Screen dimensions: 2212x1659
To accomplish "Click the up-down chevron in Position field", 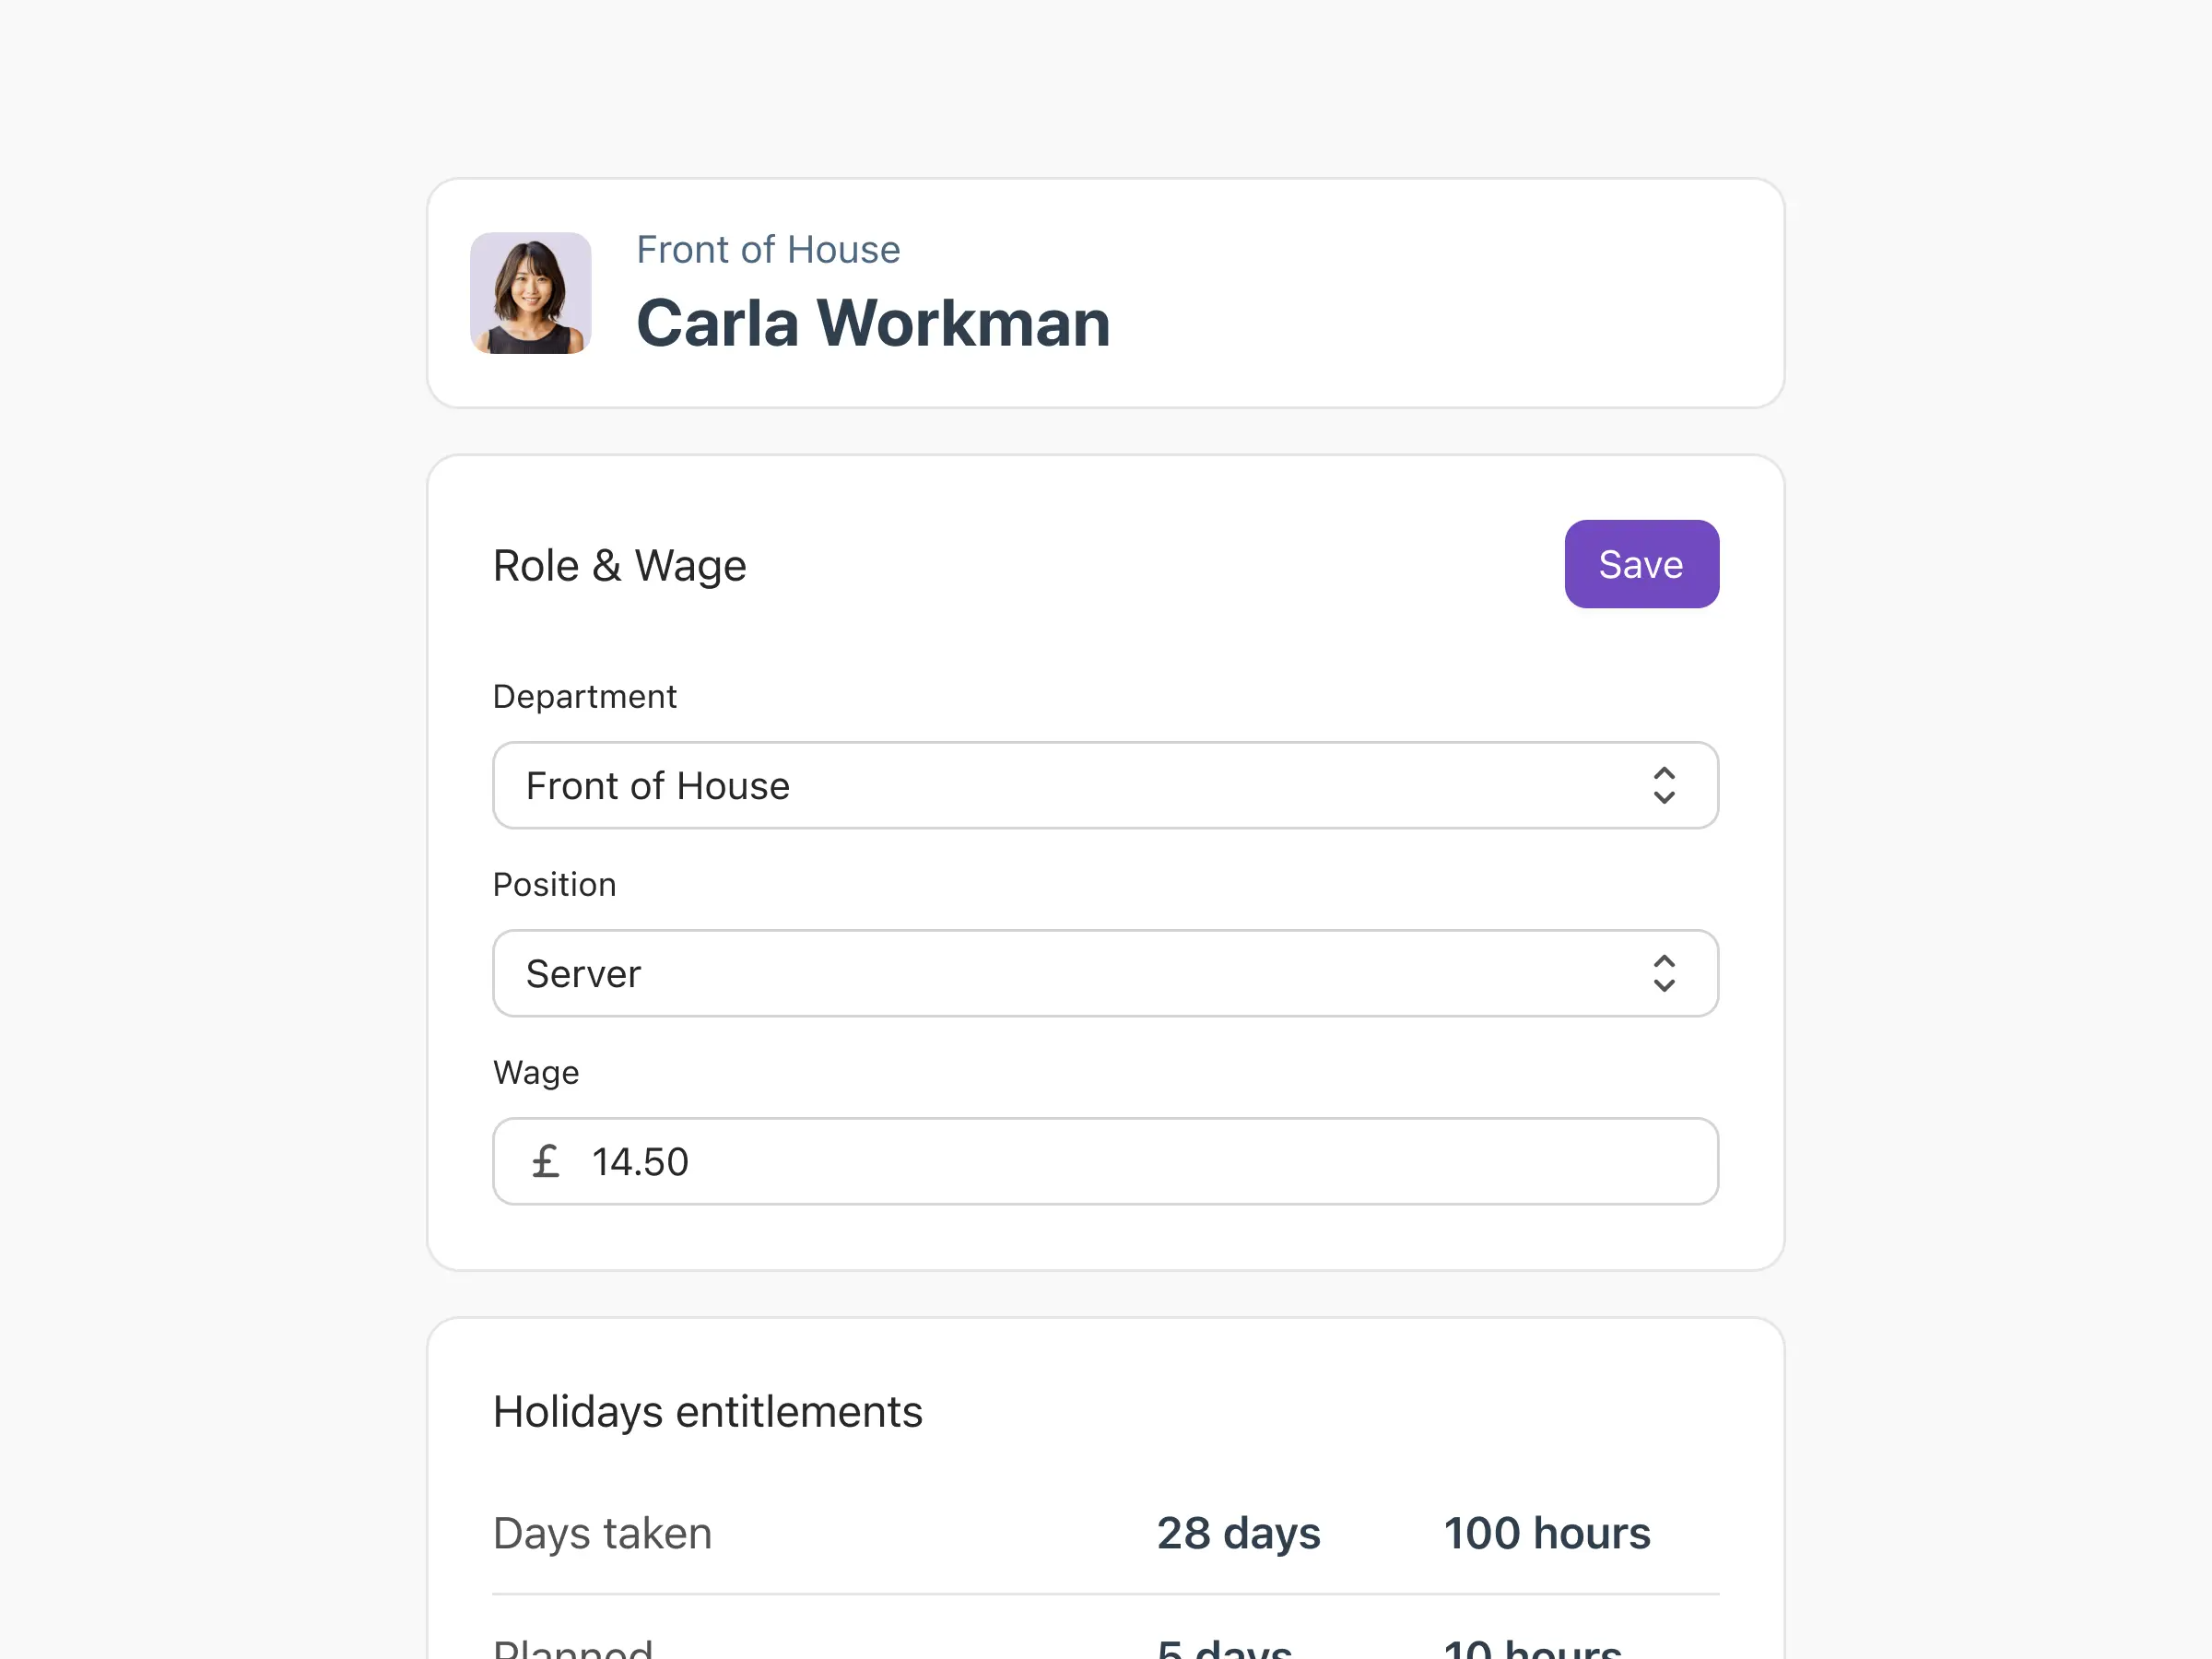I will click(1663, 973).
